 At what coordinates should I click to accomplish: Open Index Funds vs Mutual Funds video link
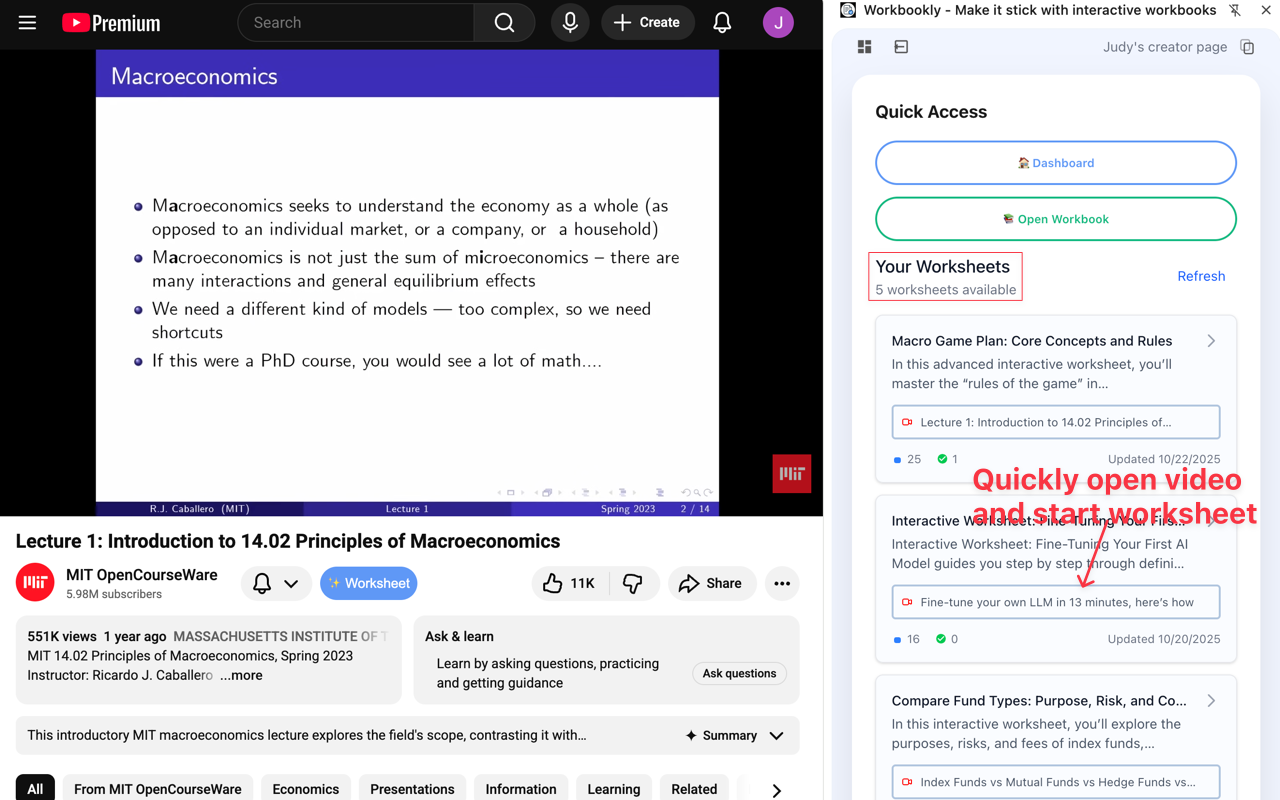[x=1056, y=782]
